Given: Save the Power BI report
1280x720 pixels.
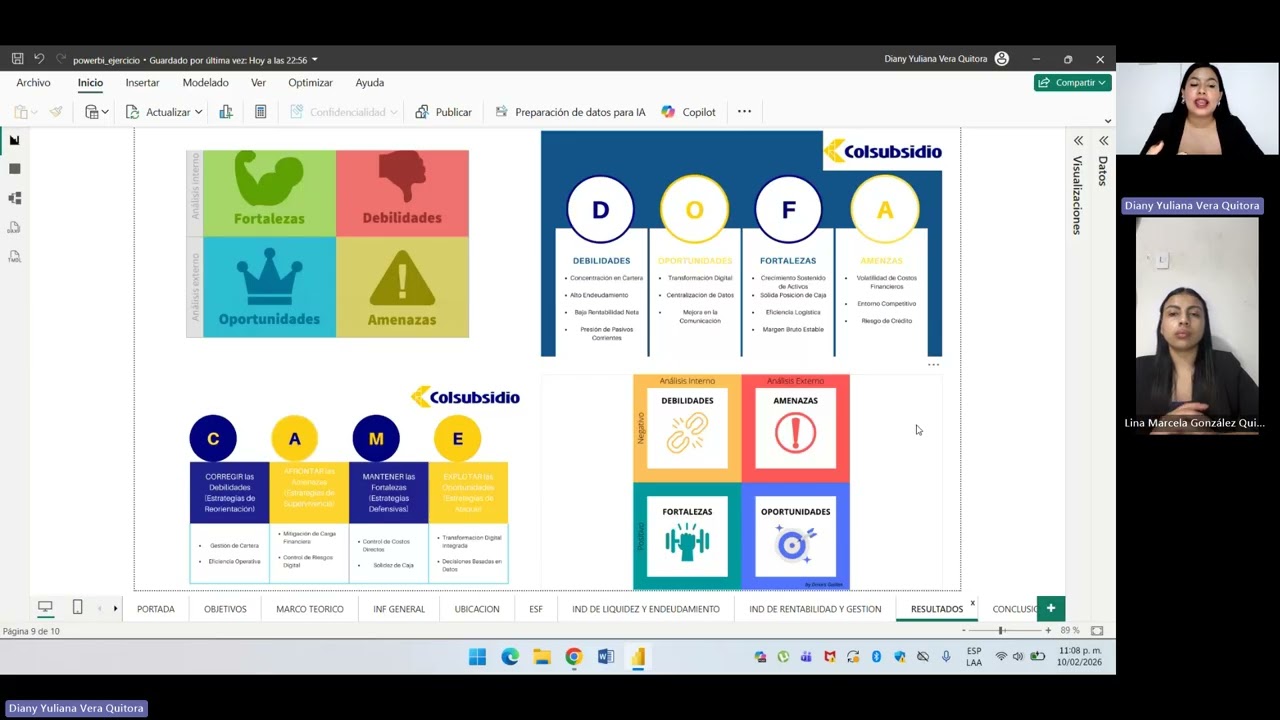Looking at the screenshot, I should click(x=17, y=59).
